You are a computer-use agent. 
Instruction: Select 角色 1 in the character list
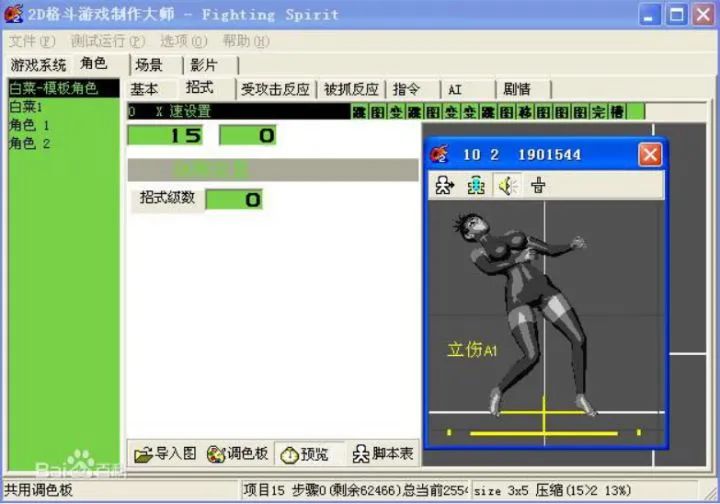tap(64, 125)
